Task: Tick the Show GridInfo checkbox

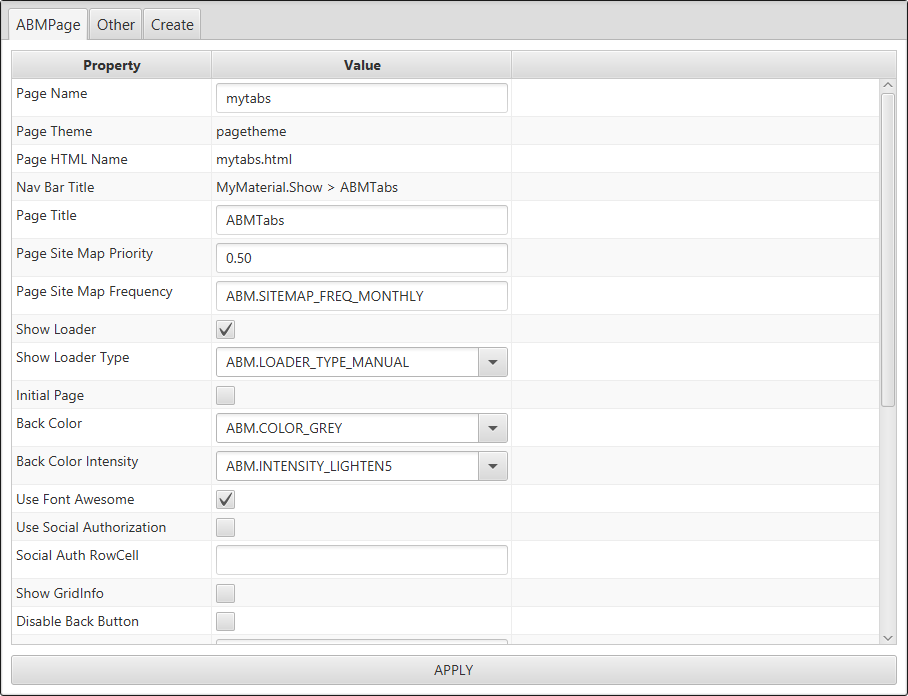Action: [x=226, y=593]
